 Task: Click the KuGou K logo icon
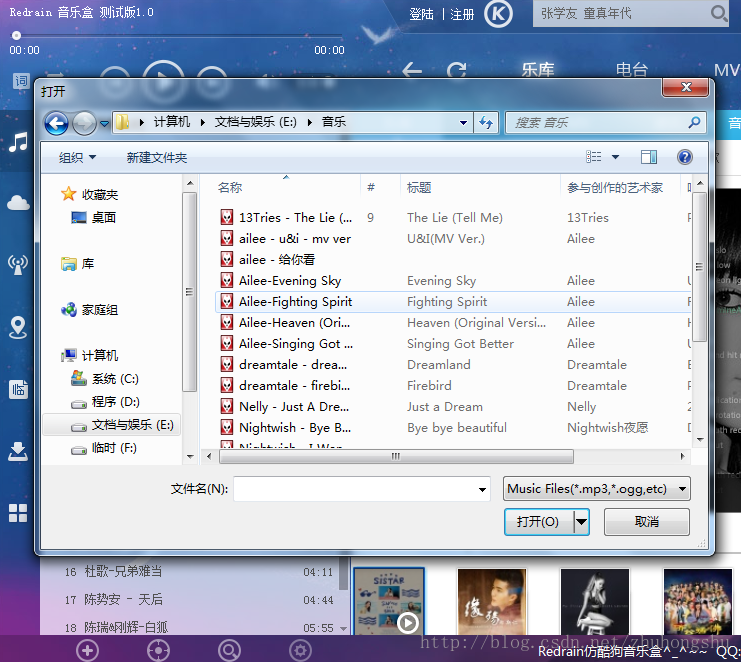click(498, 14)
